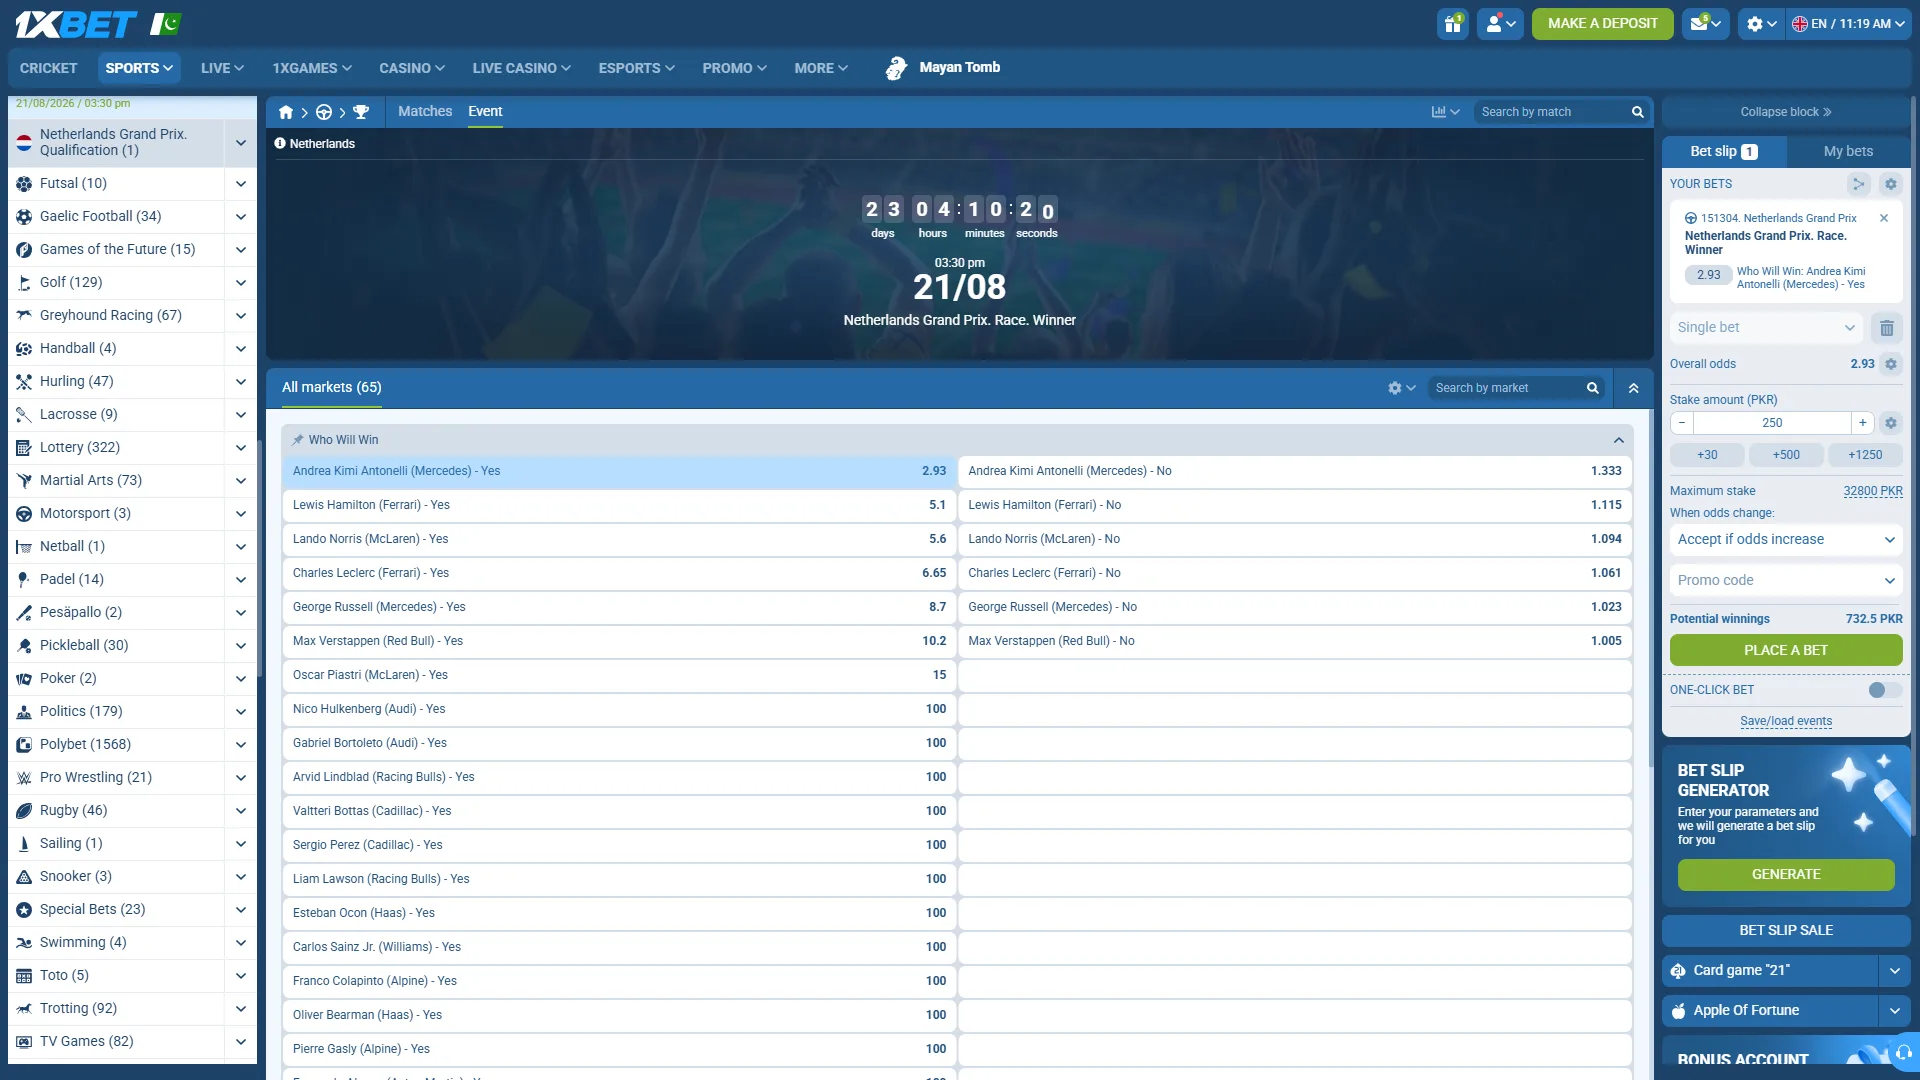Add +500 to the stake

1786,455
